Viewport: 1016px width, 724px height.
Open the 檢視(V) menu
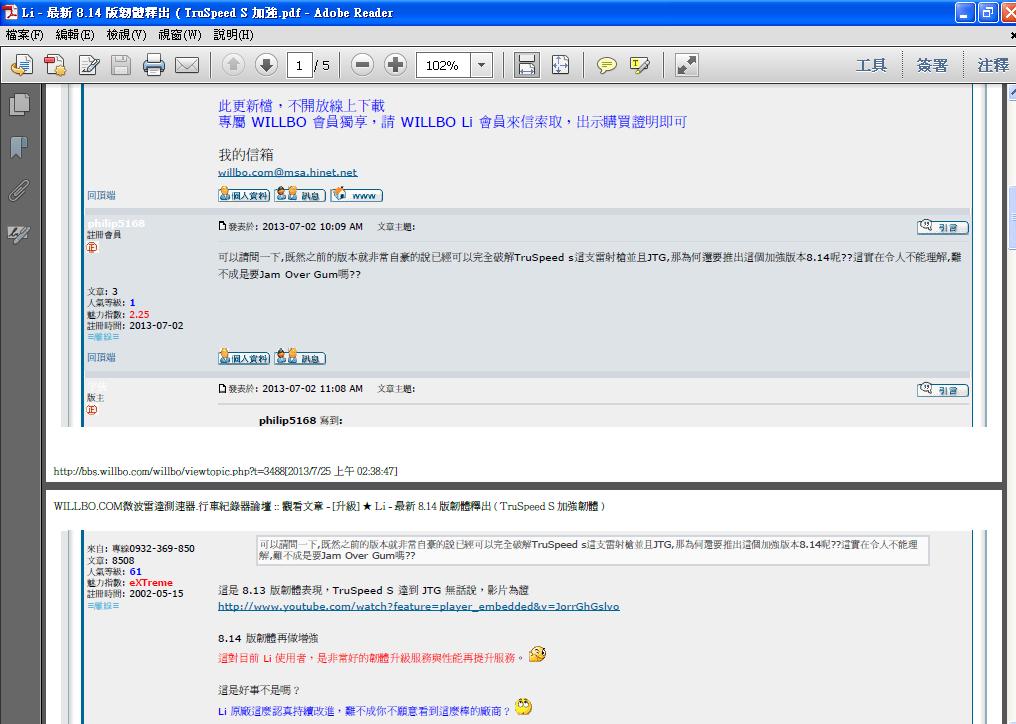pyautogui.click(x=126, y=35)
